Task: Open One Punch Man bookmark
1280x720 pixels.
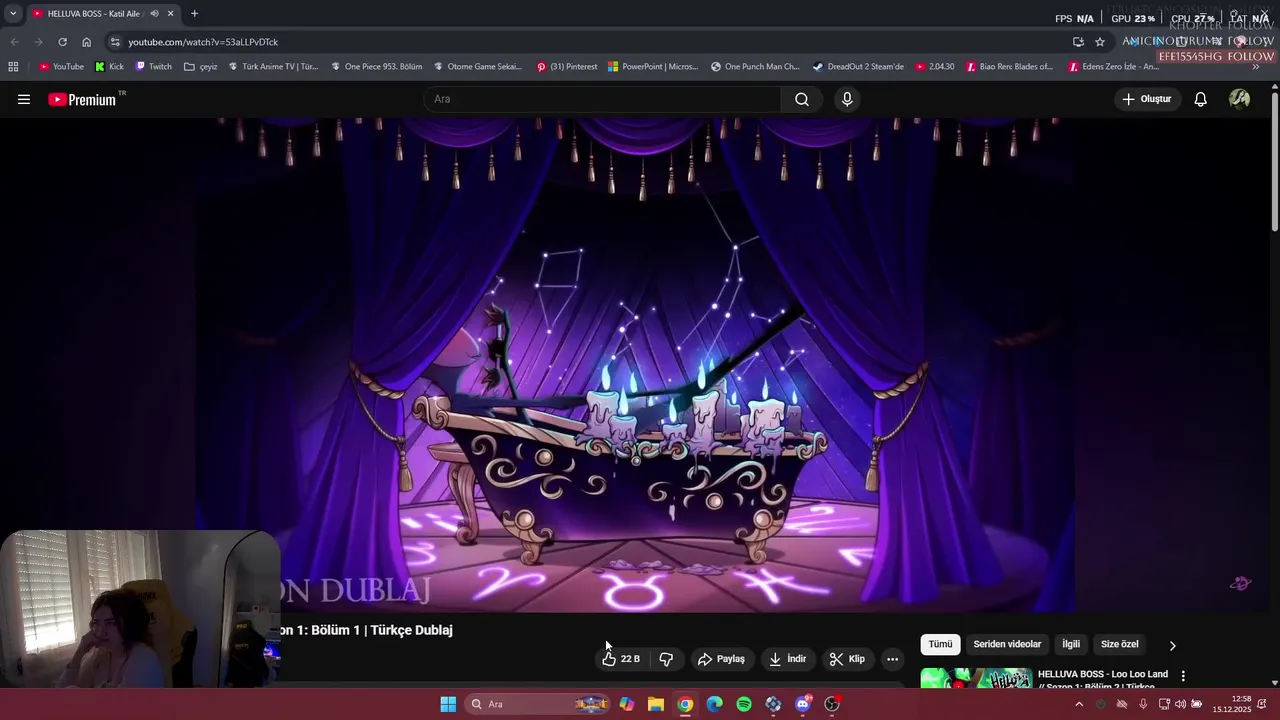Action: 755,67
